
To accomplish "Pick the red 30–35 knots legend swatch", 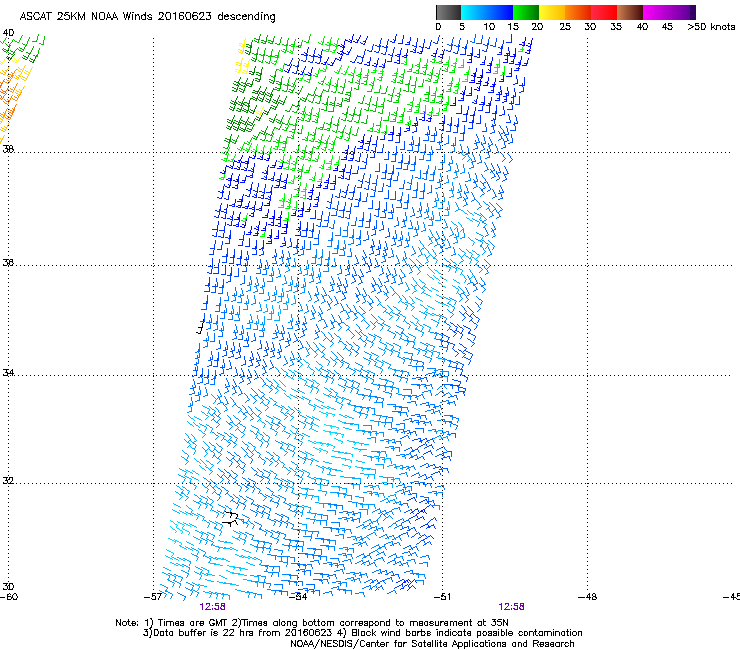I will pyautogui.click(x=604, y=12).
